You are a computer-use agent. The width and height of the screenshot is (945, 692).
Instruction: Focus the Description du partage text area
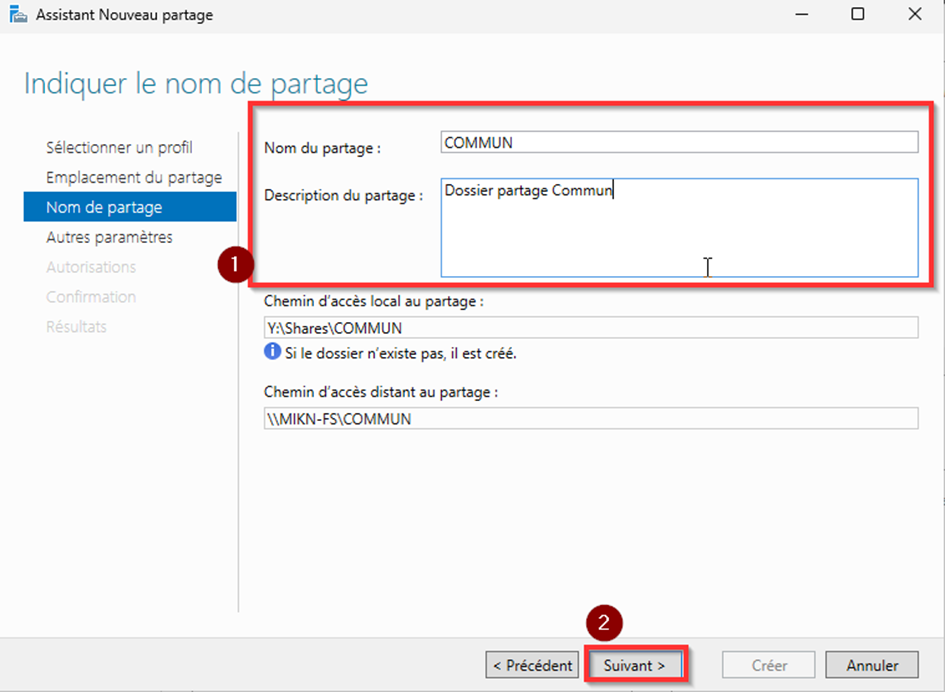tap(679, 227)
